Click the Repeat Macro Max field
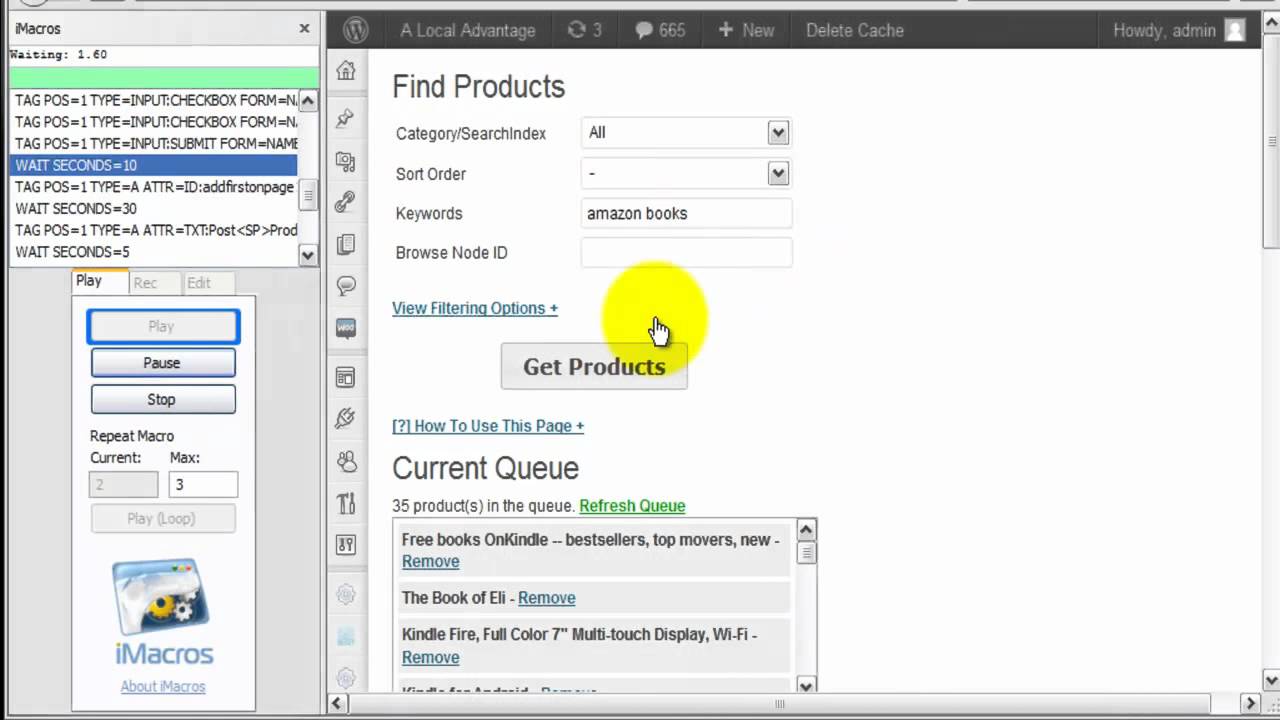The image size is (1280, 720). coord(203,484)
